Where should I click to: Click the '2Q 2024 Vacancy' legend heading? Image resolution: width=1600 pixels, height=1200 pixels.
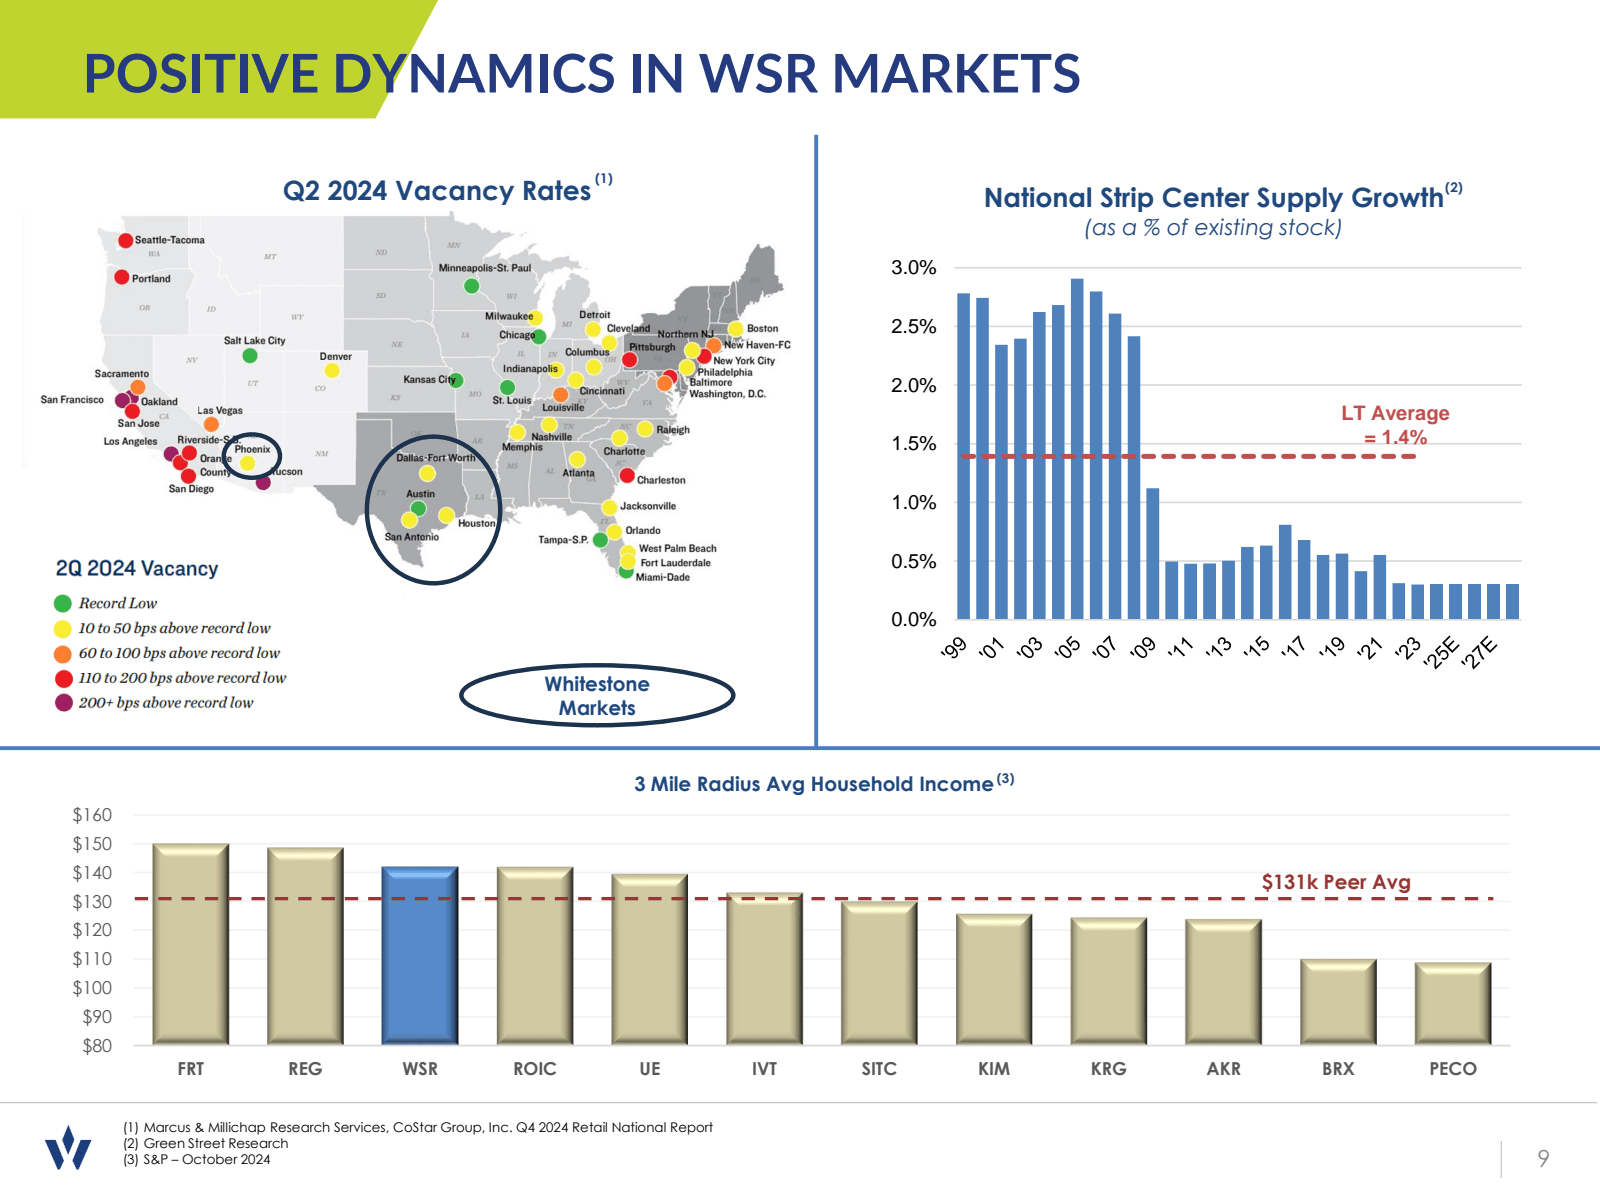coord(137,568)
